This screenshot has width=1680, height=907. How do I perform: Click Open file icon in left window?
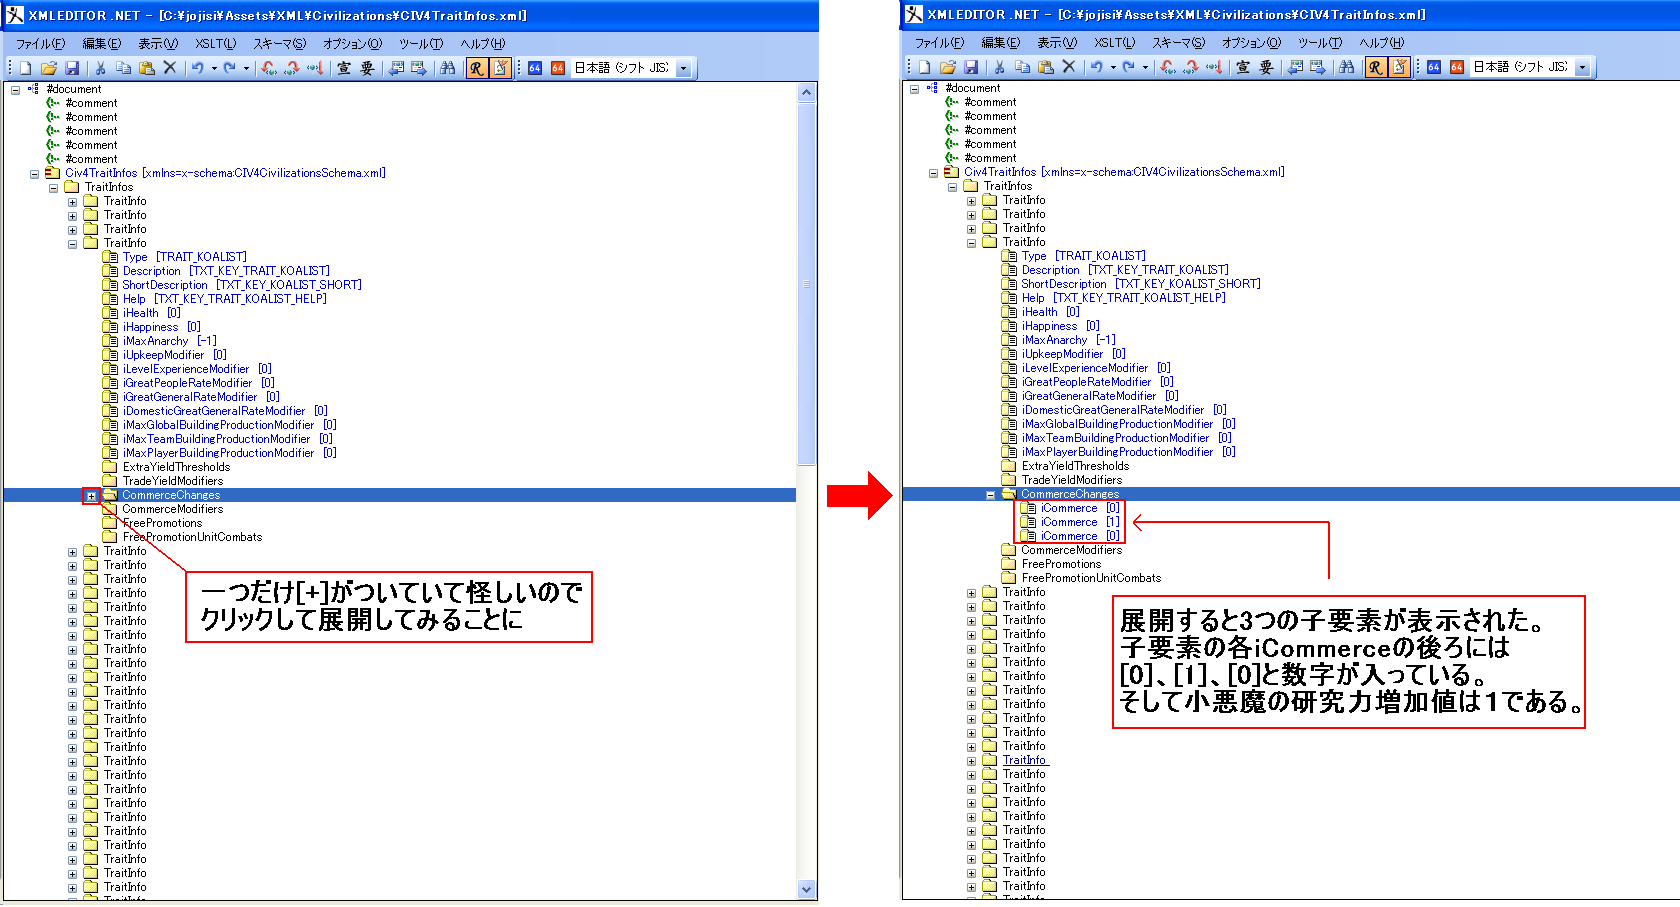(x=49, y=68)
